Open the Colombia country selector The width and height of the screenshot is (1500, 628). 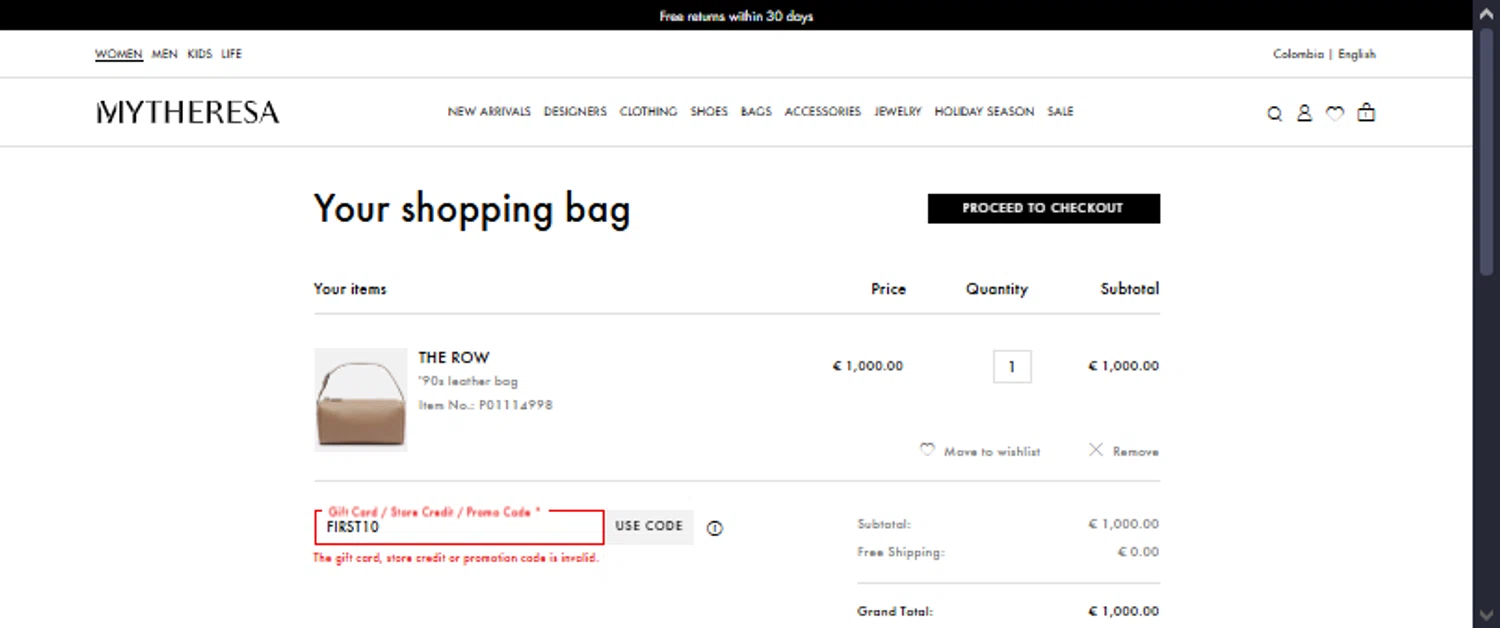click(1298, 54)
